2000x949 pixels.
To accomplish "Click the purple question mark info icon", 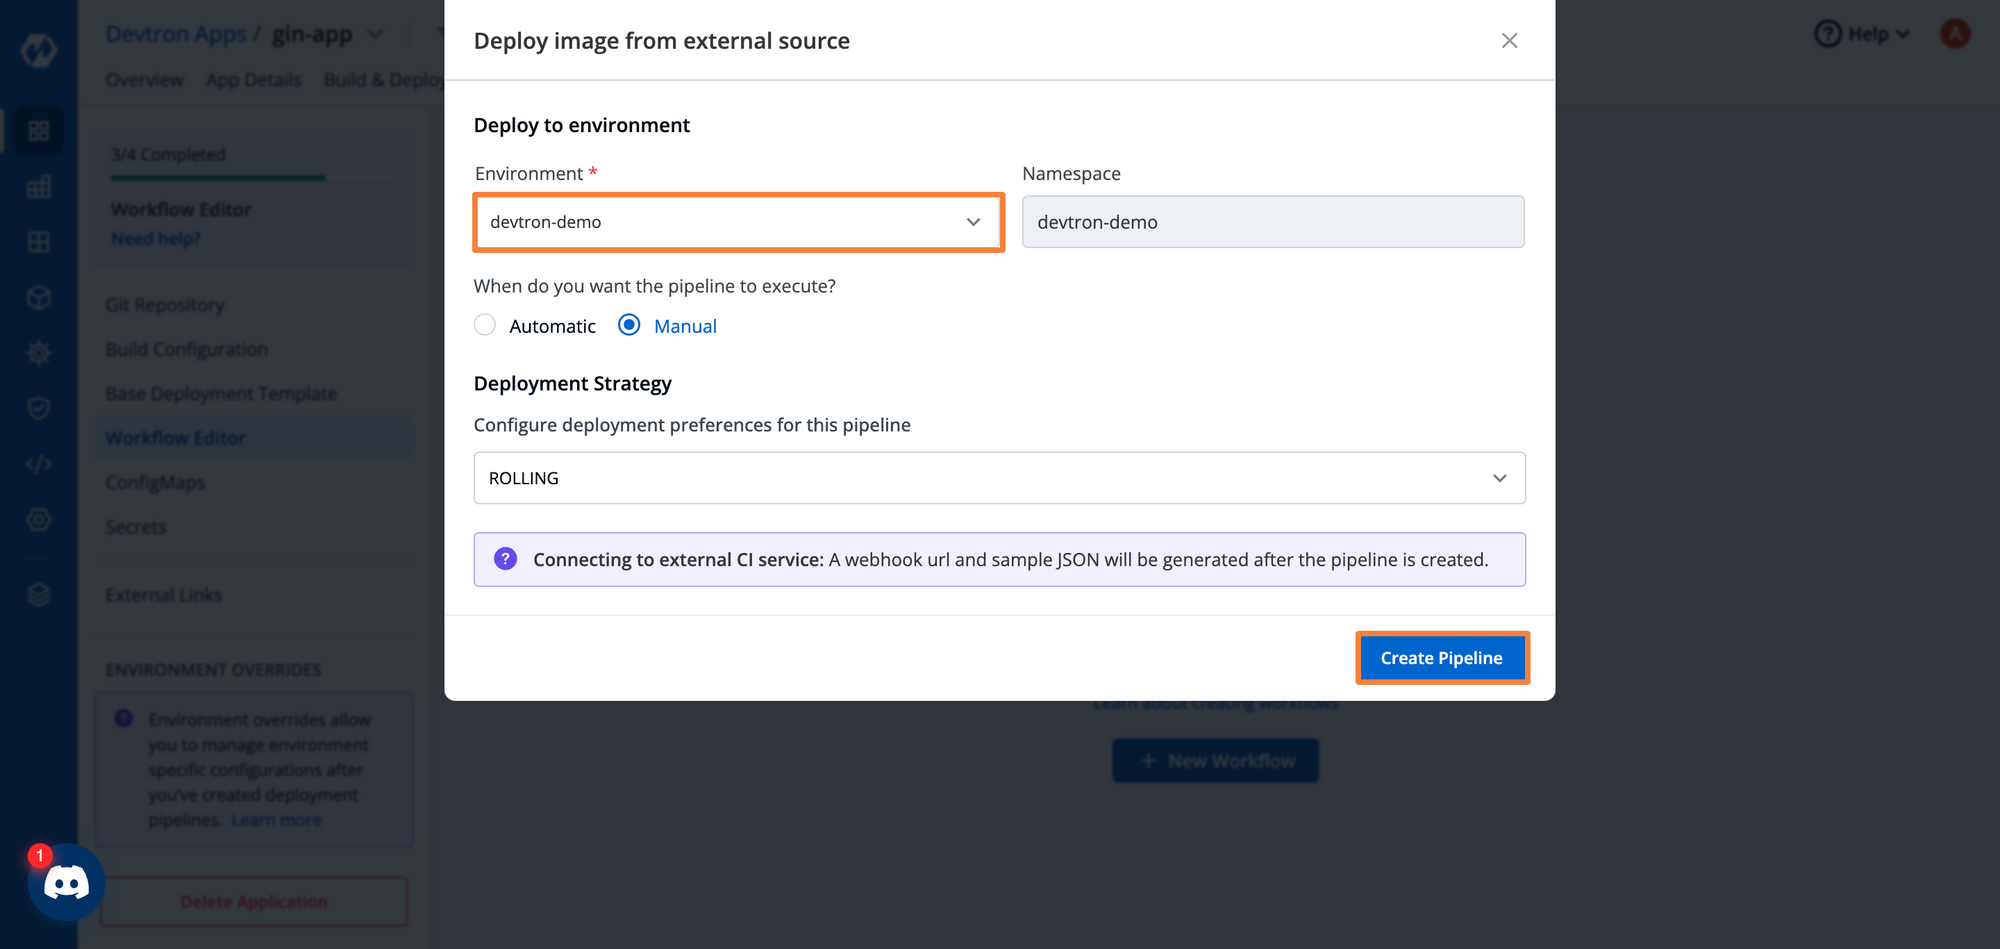I will click(506, 559).
